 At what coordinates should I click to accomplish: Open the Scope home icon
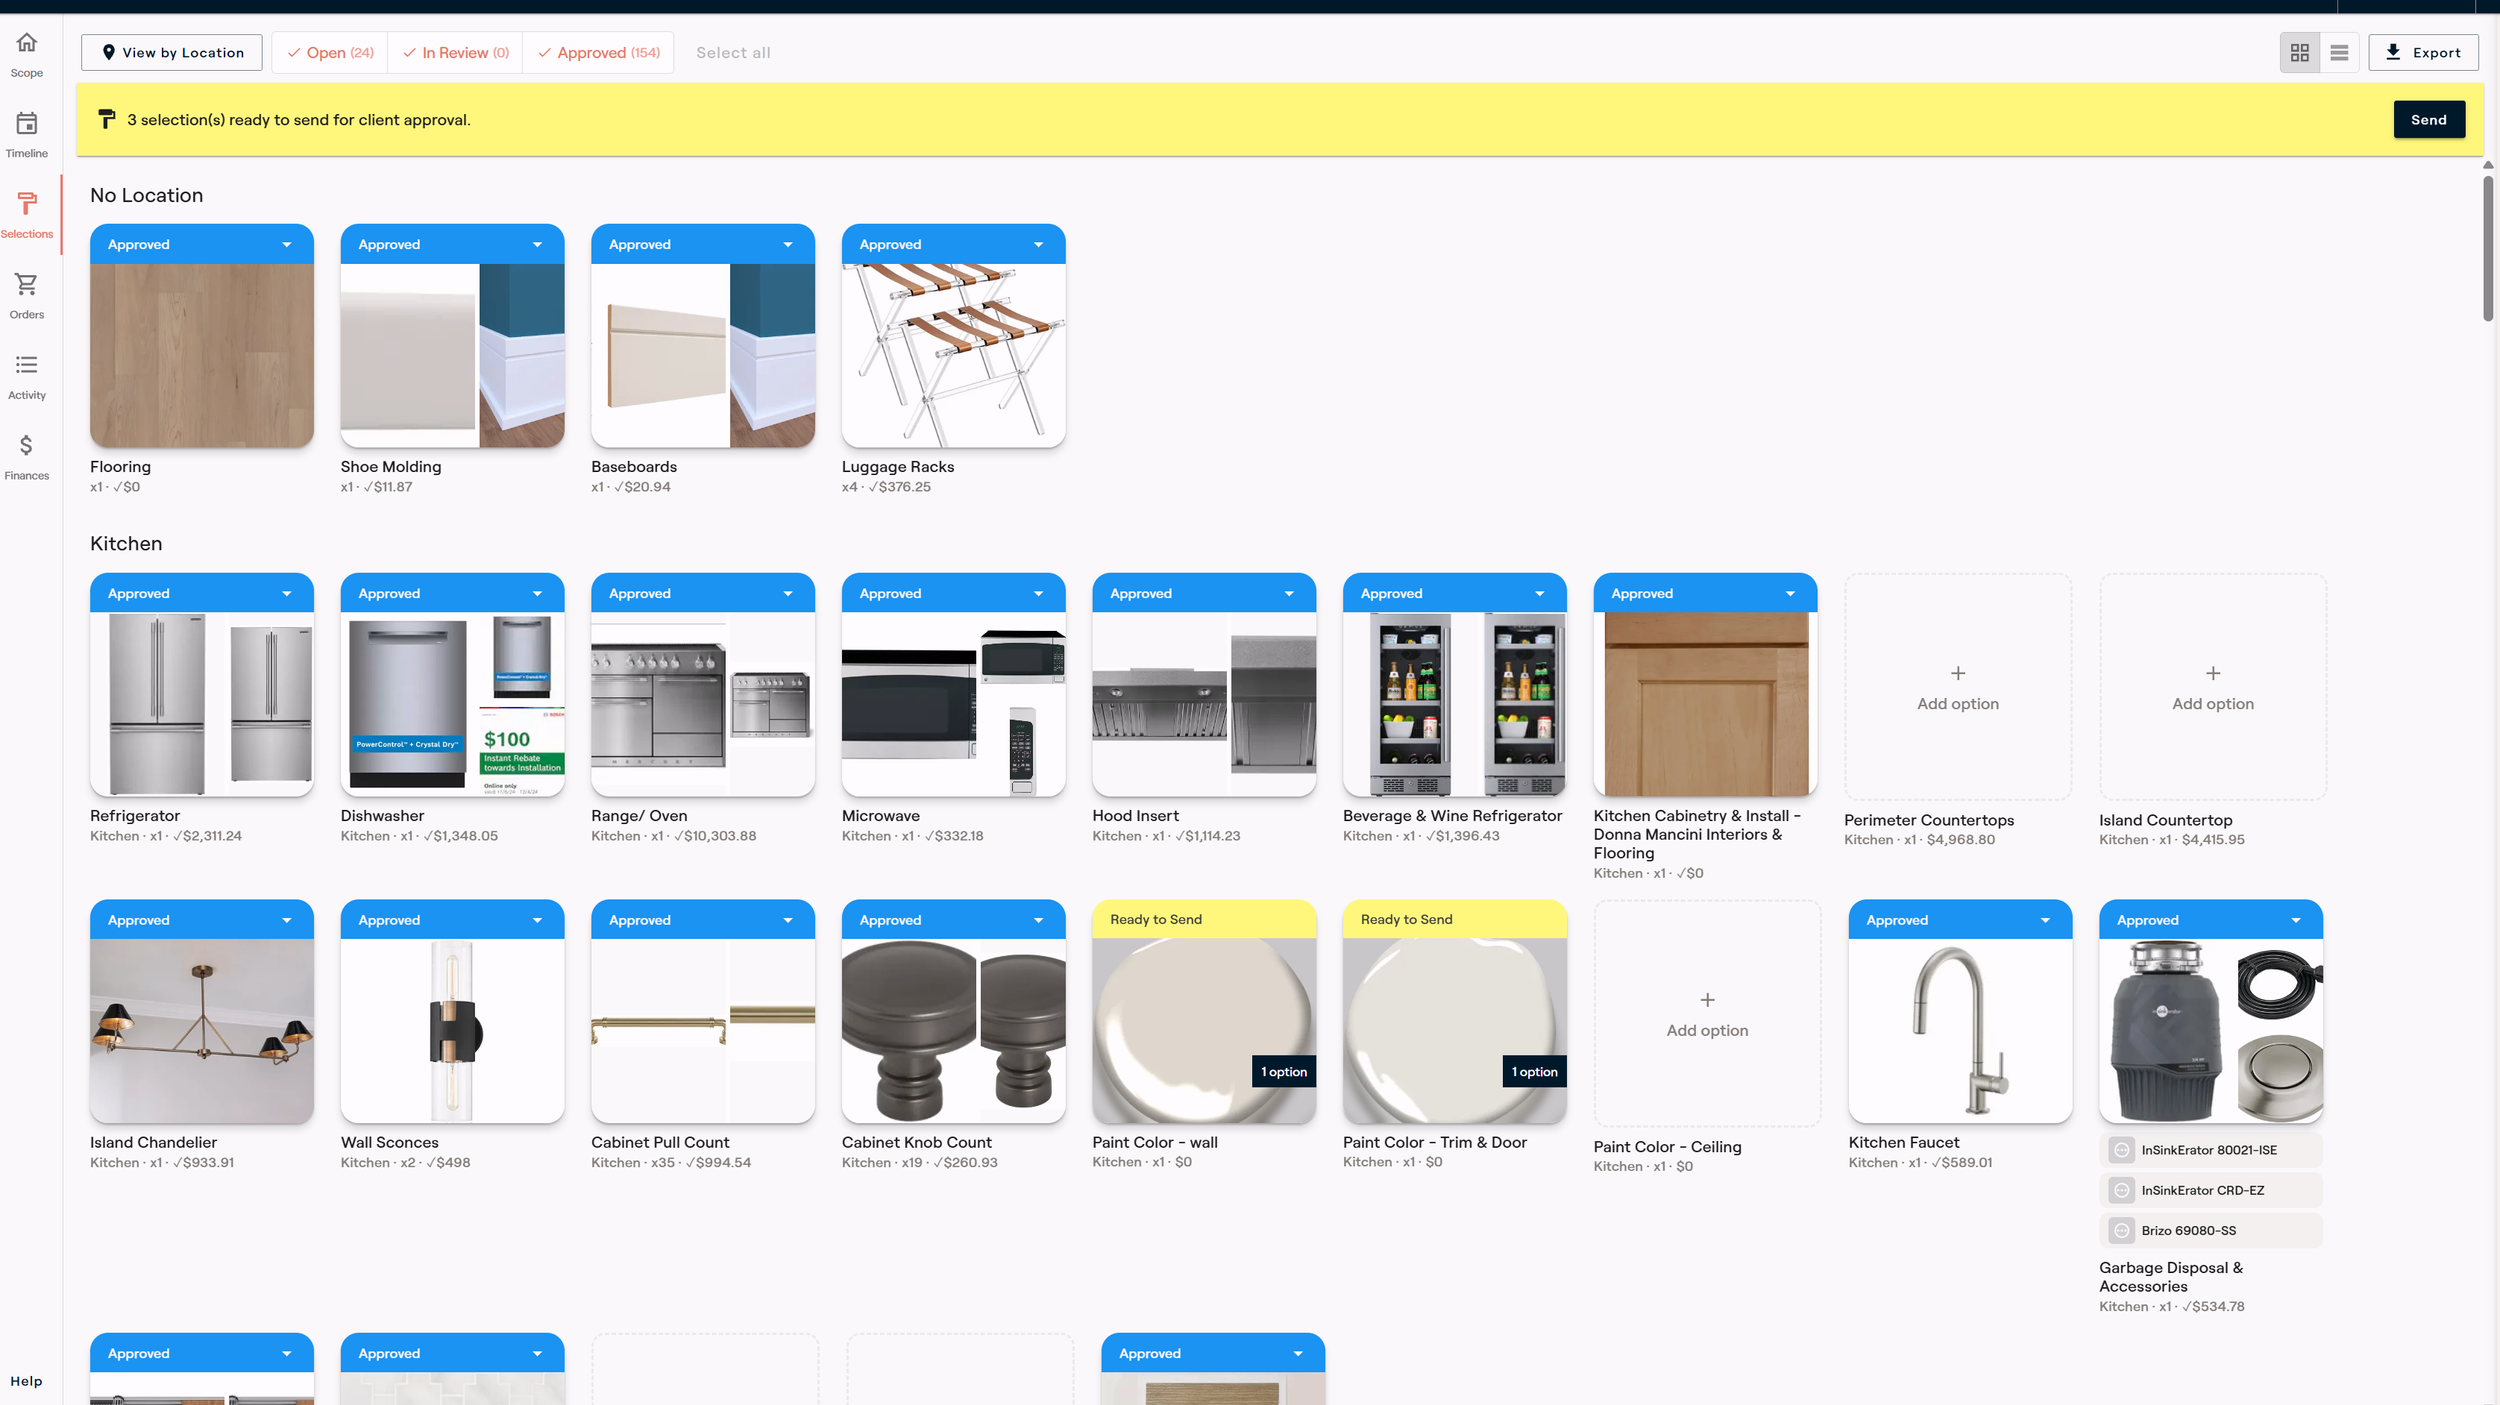pyautogui.click(x=27, y=43)
